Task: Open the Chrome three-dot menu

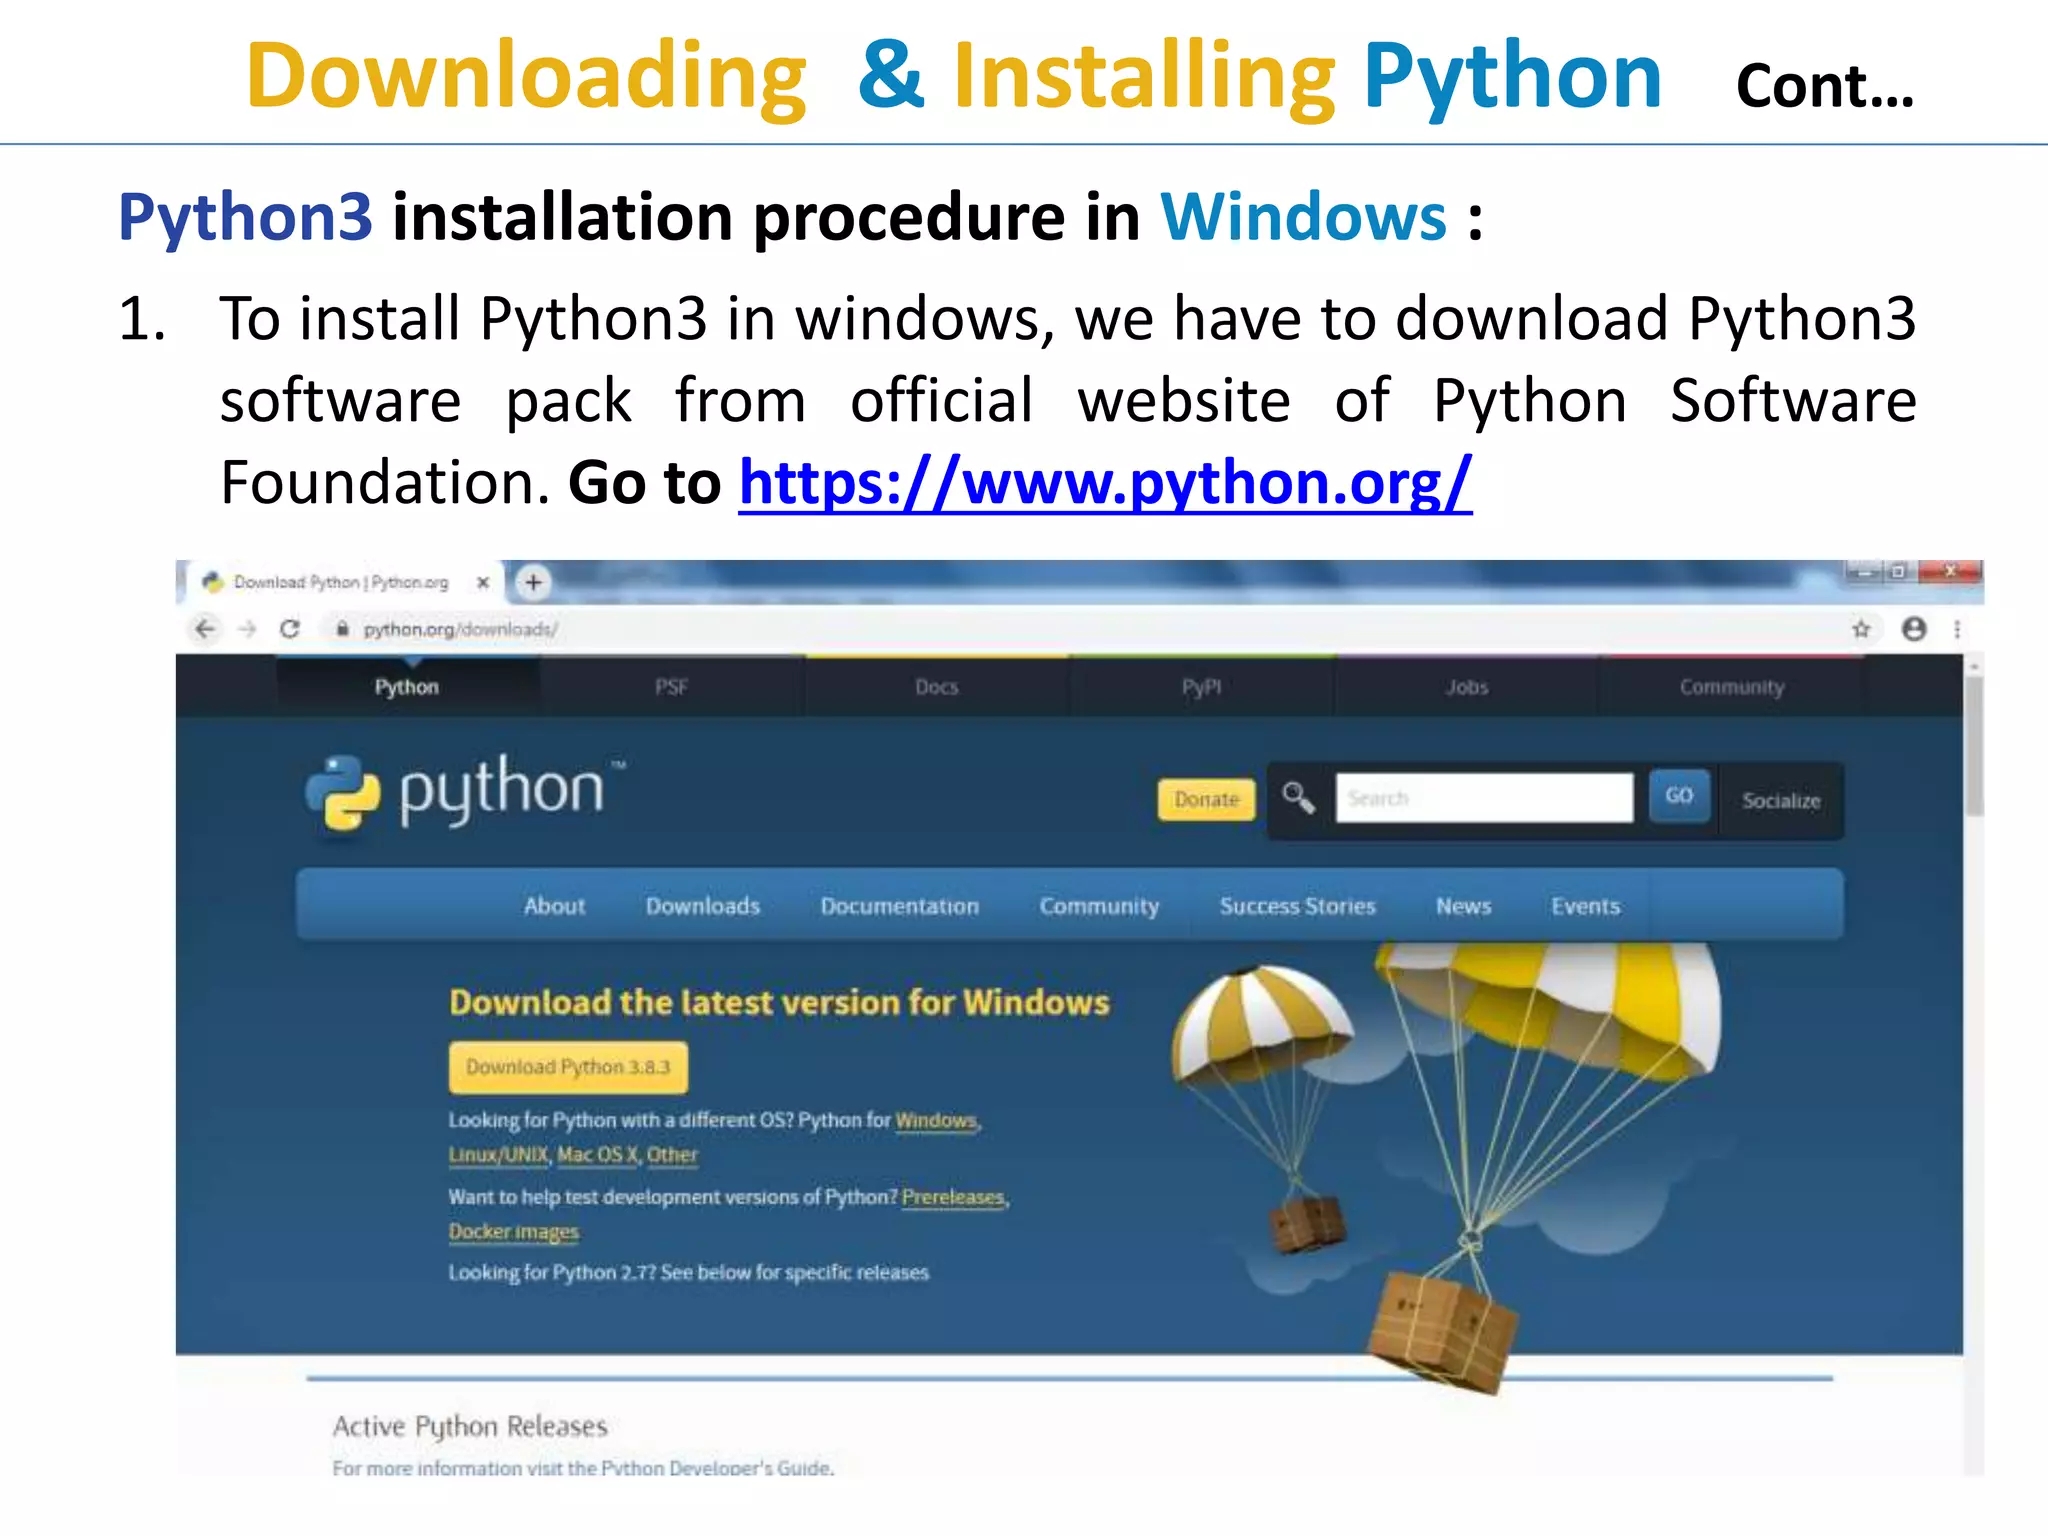Action: point(1957,629)
